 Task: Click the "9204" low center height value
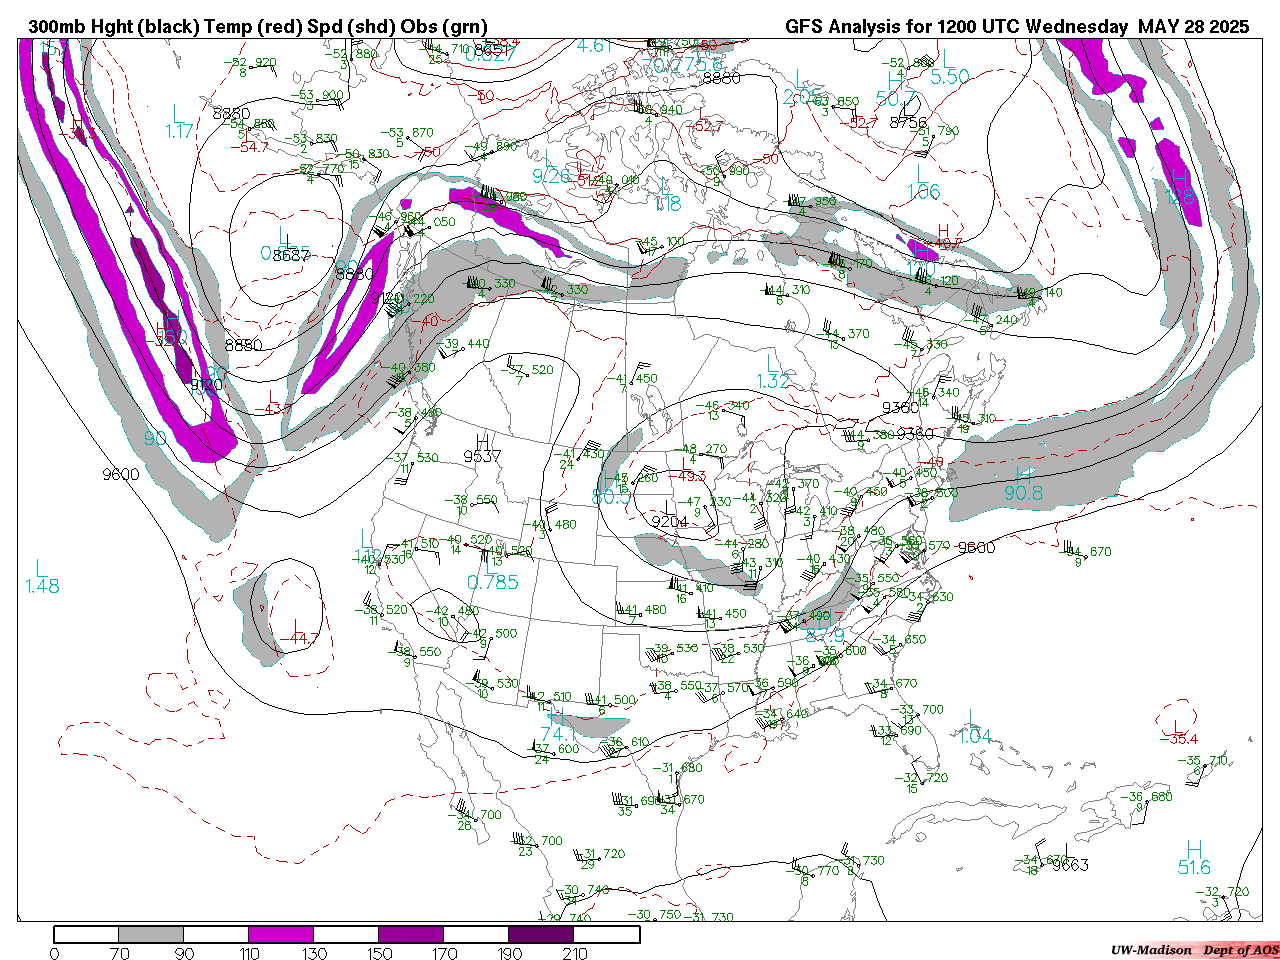[669, 521]
